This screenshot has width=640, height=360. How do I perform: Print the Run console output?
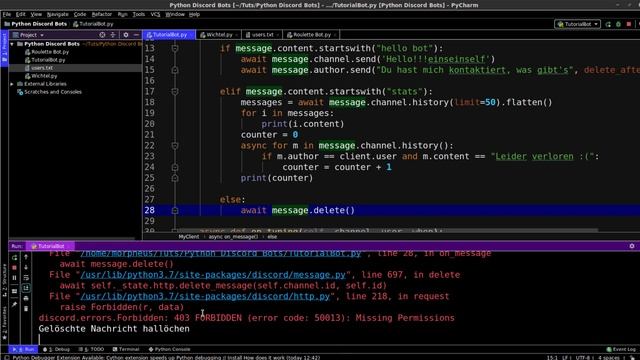[26, 298]
